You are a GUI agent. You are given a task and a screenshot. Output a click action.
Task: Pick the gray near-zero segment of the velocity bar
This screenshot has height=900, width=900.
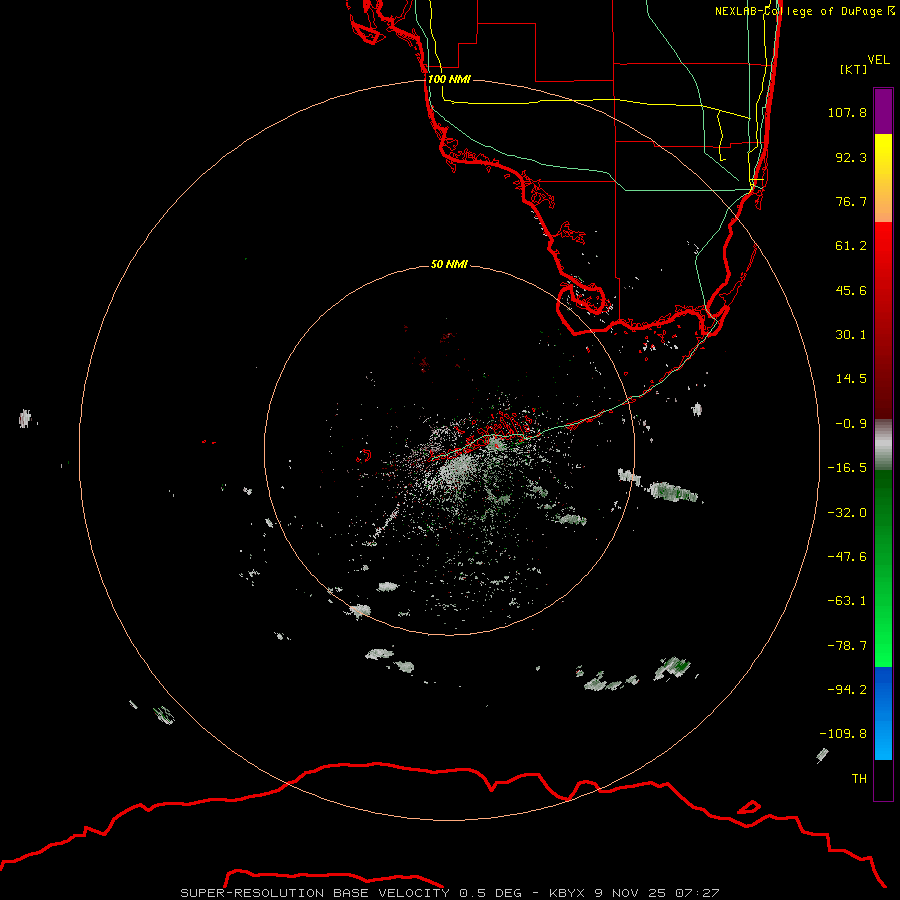click(883, 445)
